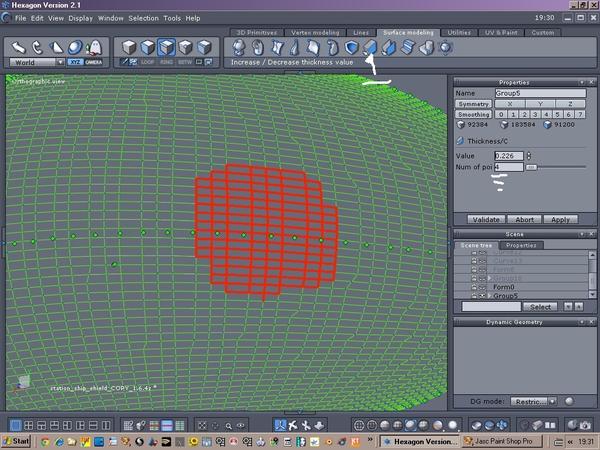Image resolution: width=600 pixels, height=450 pixels.
Task: Switch to single viewport layout
Action: 15,425
